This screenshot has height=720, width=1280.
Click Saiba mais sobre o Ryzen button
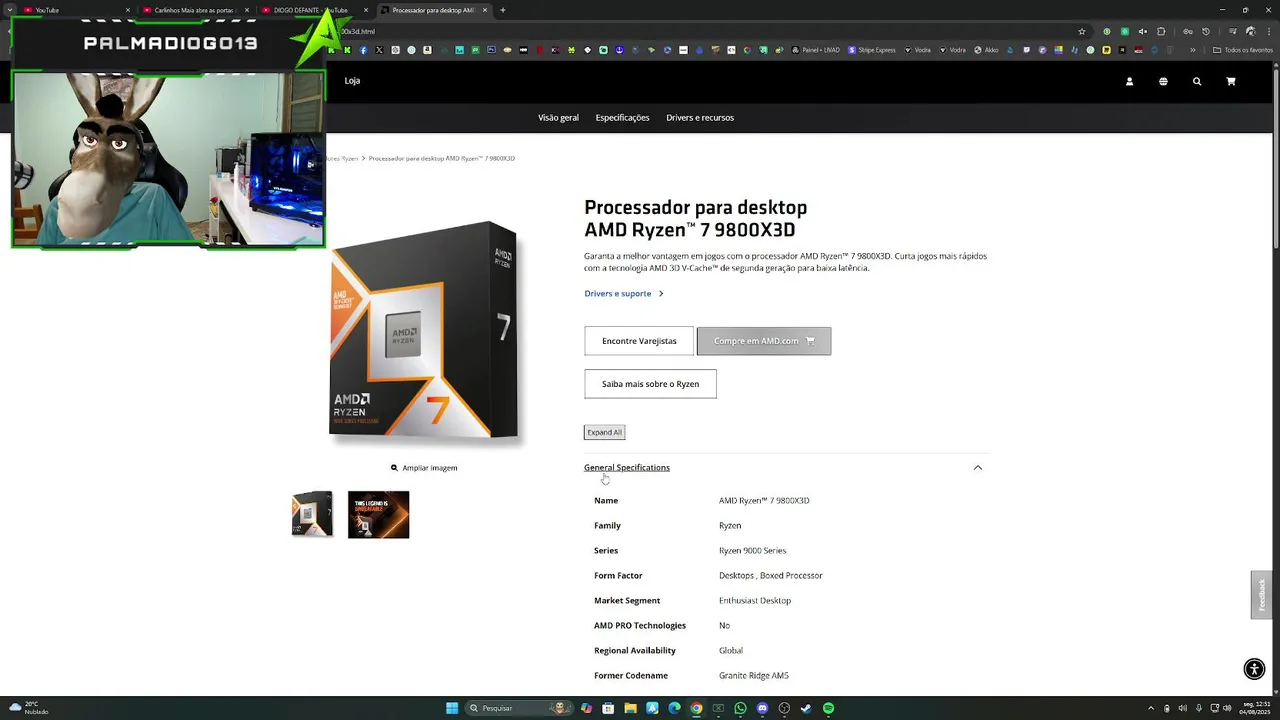coord(650,384)
